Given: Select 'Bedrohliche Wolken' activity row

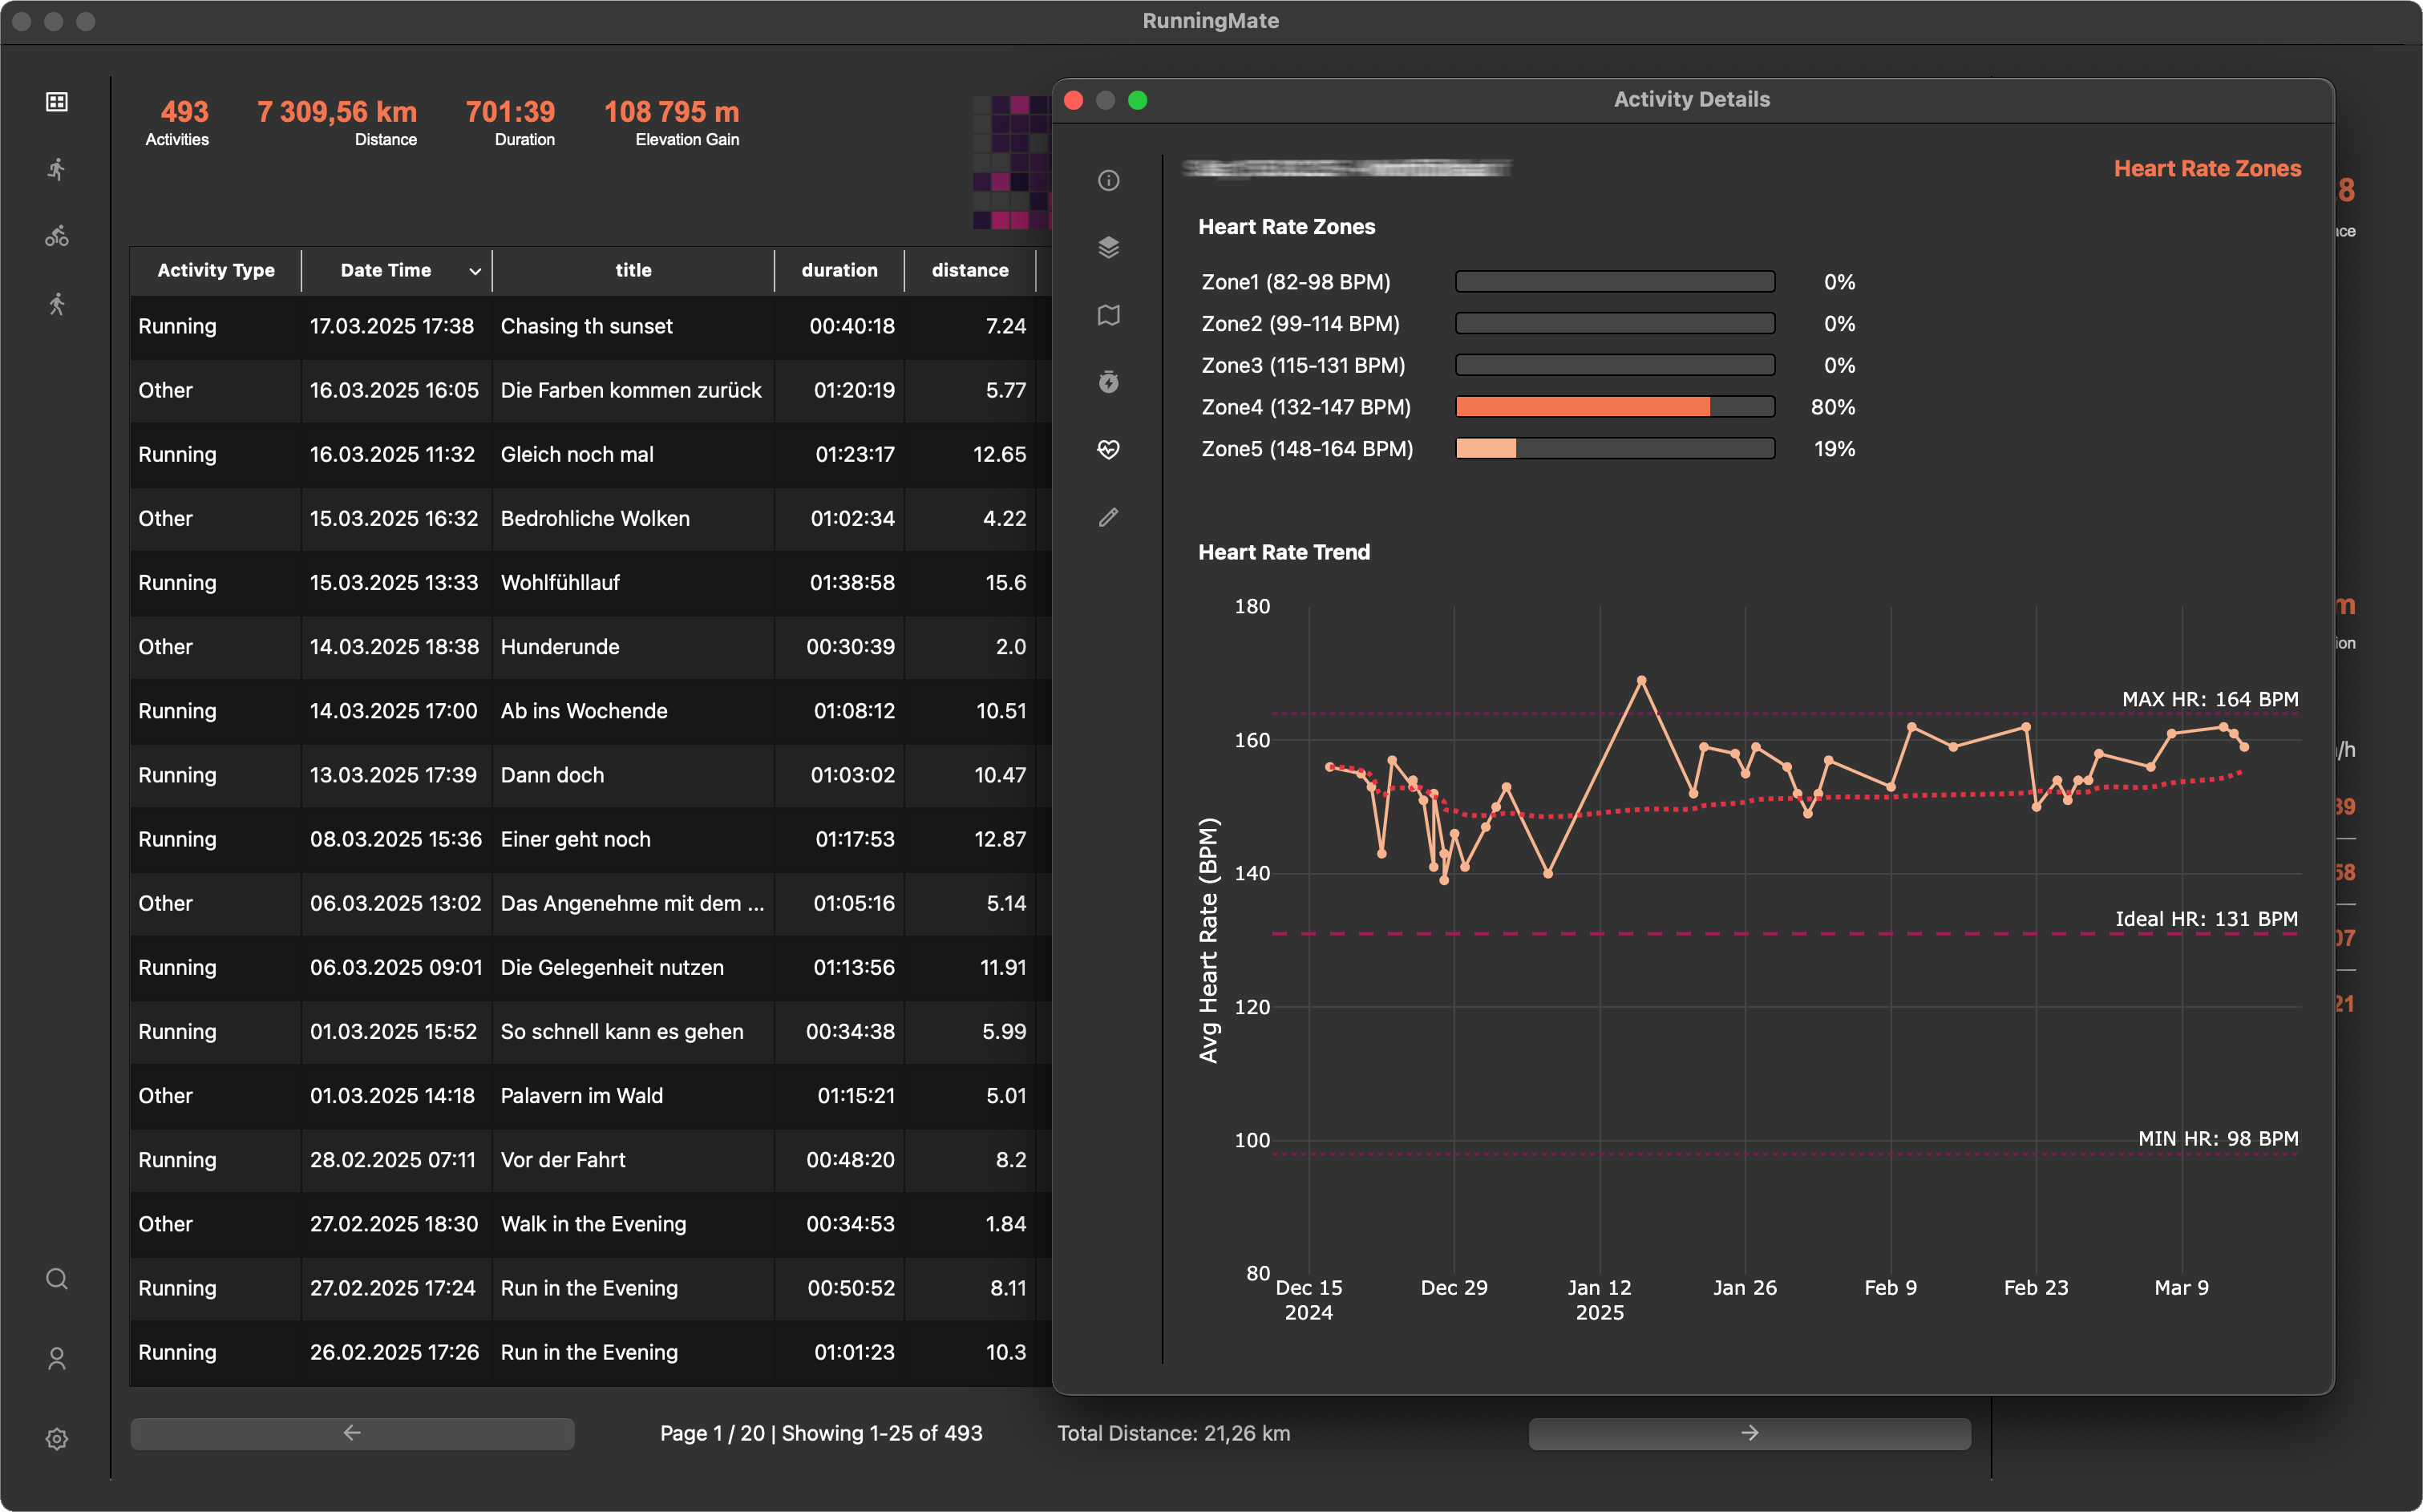Looking at the screenshot, I should point(590,518).
